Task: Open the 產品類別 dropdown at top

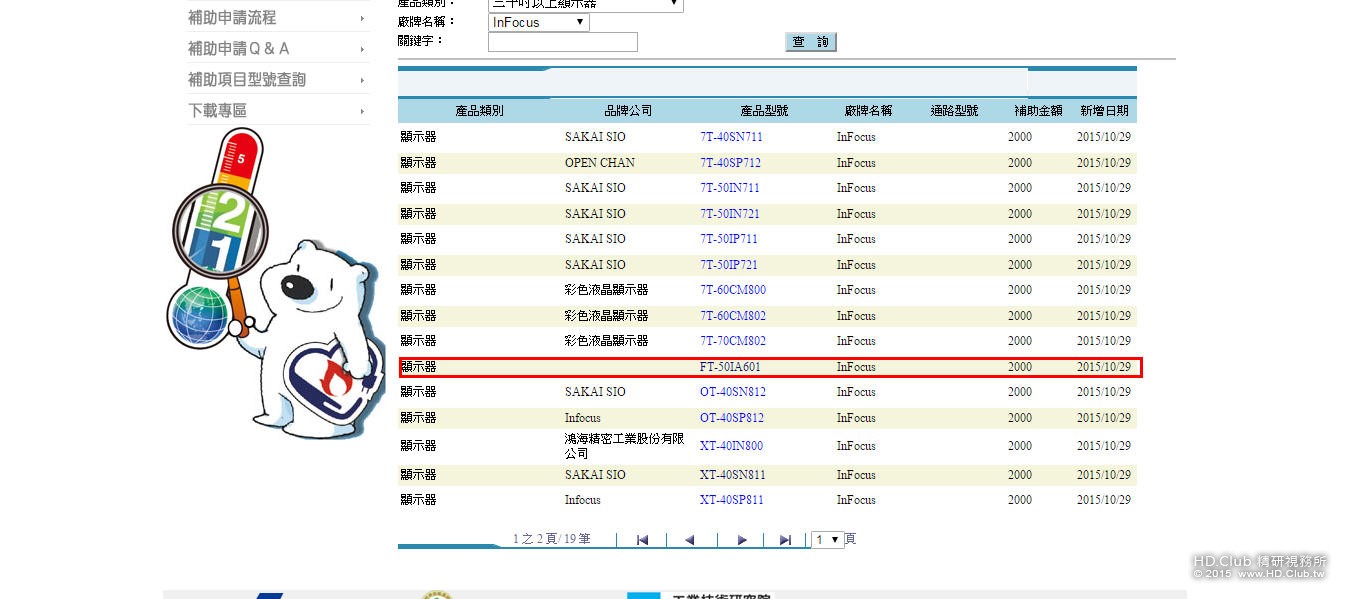Action: 586,4
